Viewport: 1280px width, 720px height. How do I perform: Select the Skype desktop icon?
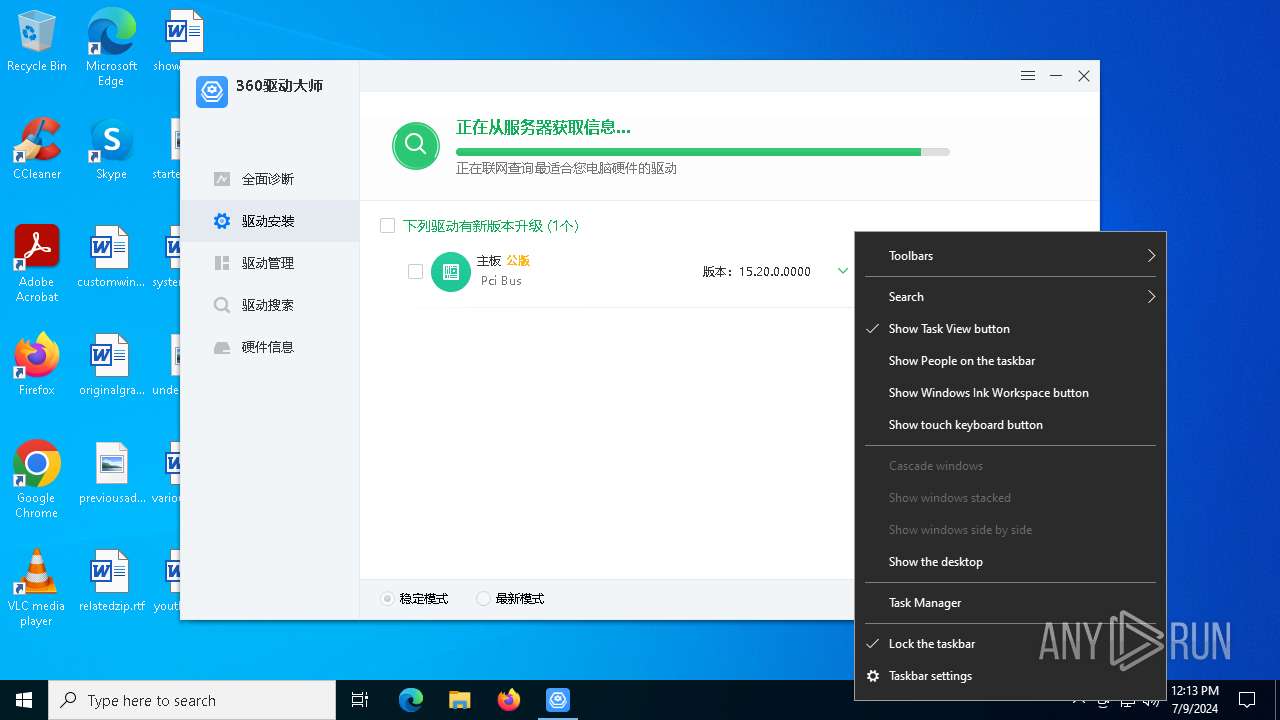point(111,150)
